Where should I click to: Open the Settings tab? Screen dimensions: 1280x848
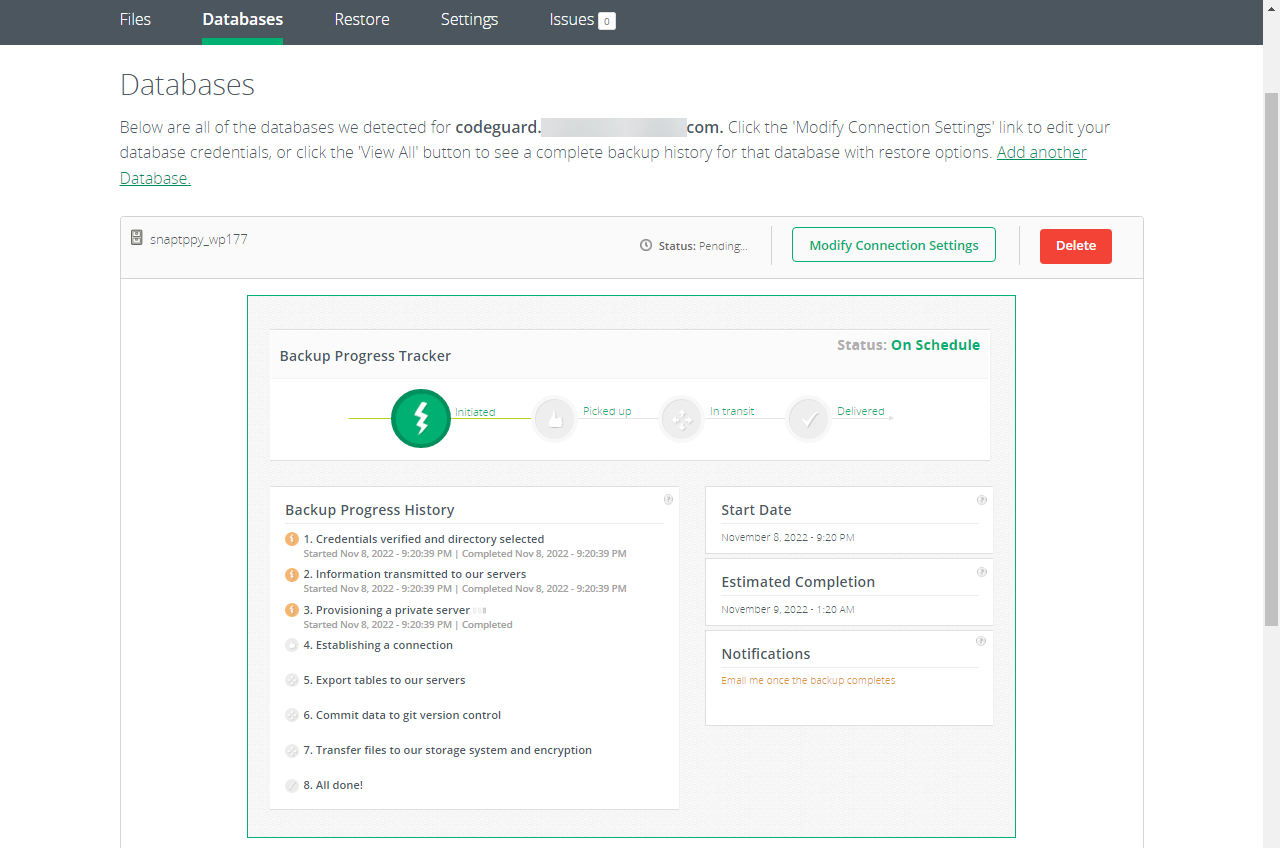pos(469,20)
